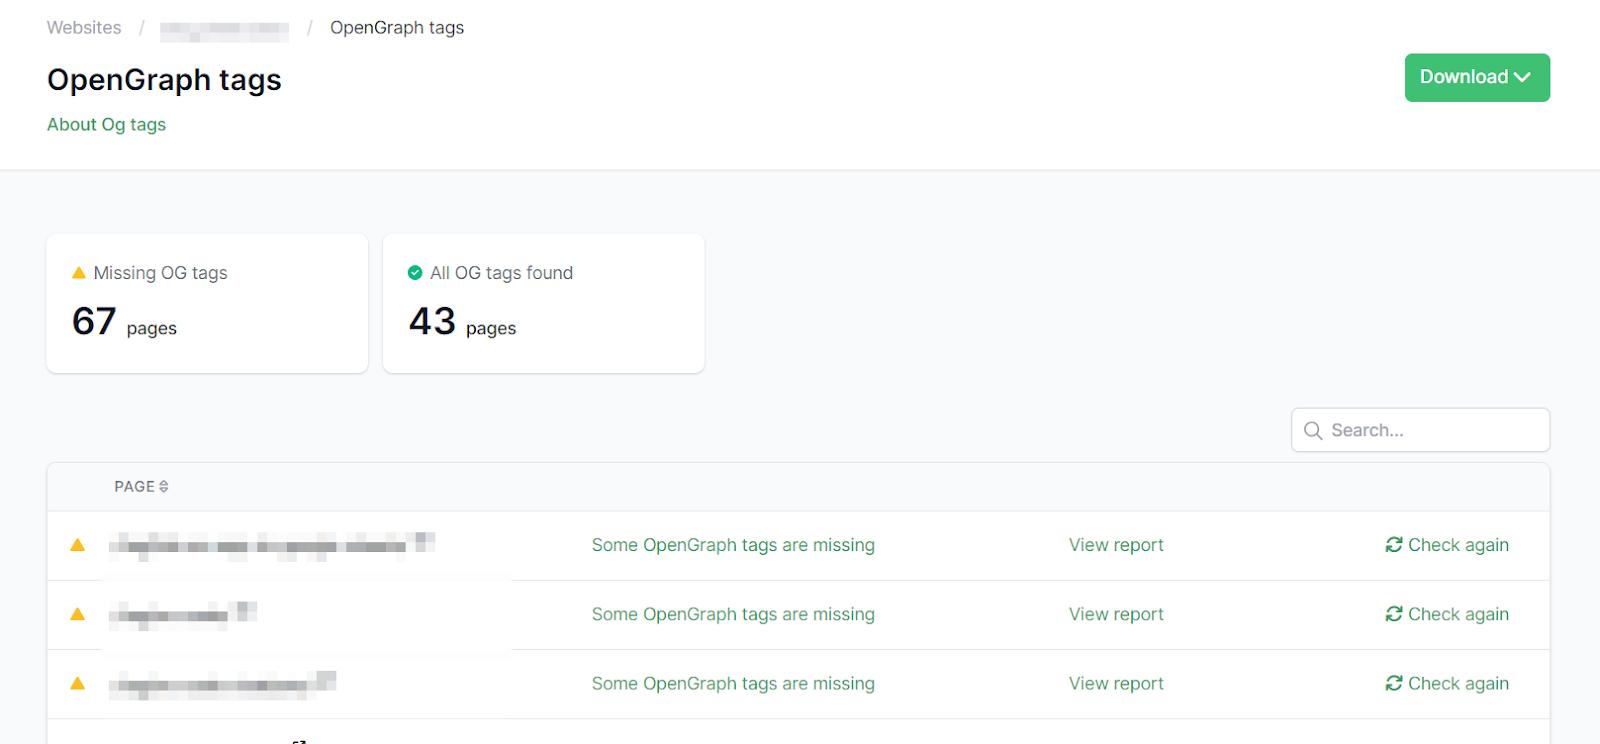Screen dimensions: 1600x744
Task: Click the refresh icon in the second row
Action: 1393,614
